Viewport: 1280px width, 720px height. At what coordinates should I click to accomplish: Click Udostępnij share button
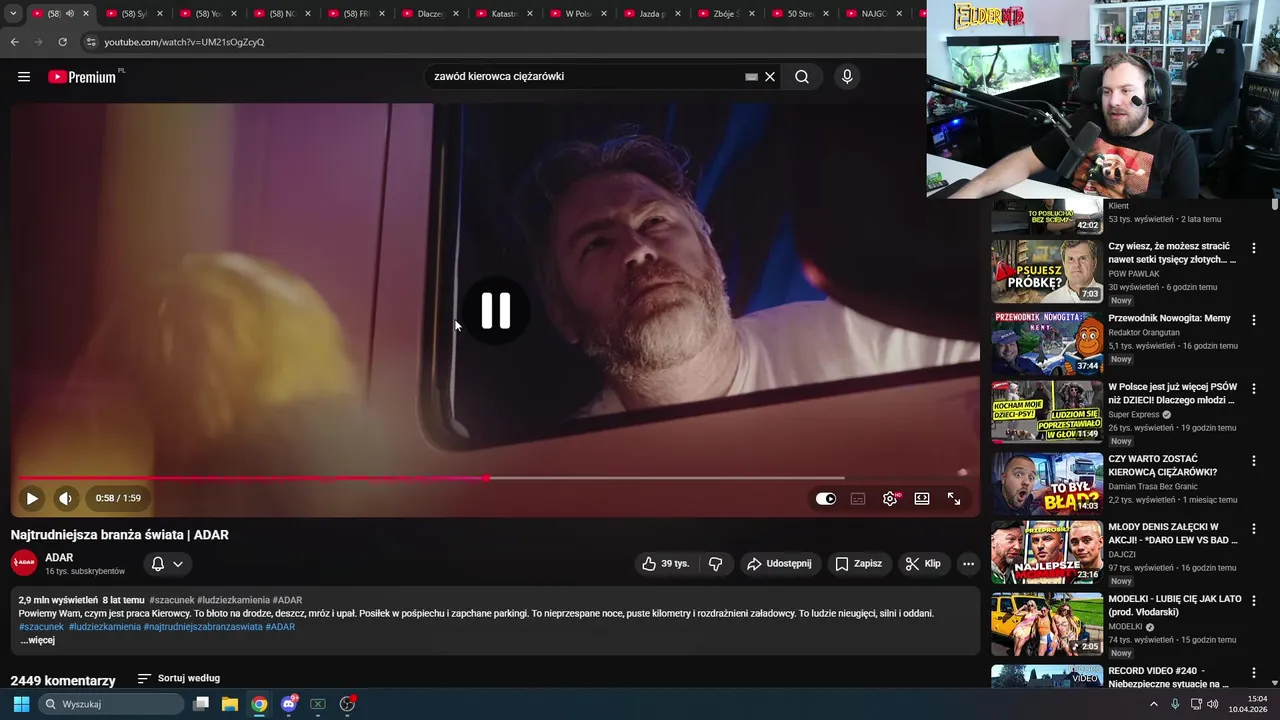(780, 564)
